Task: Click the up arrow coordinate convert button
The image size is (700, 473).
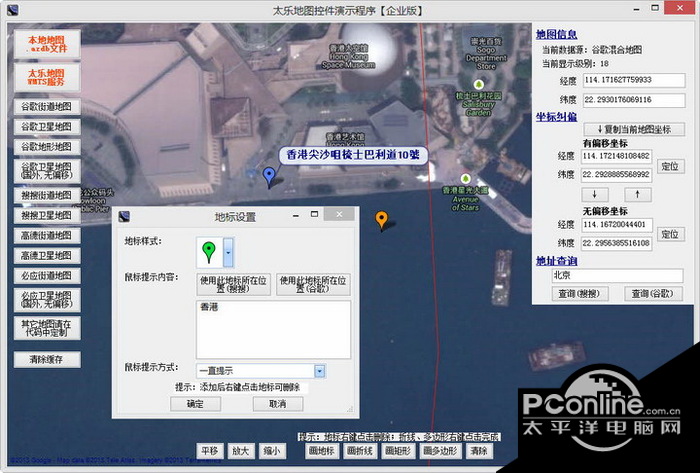Action: coord(637,195)
